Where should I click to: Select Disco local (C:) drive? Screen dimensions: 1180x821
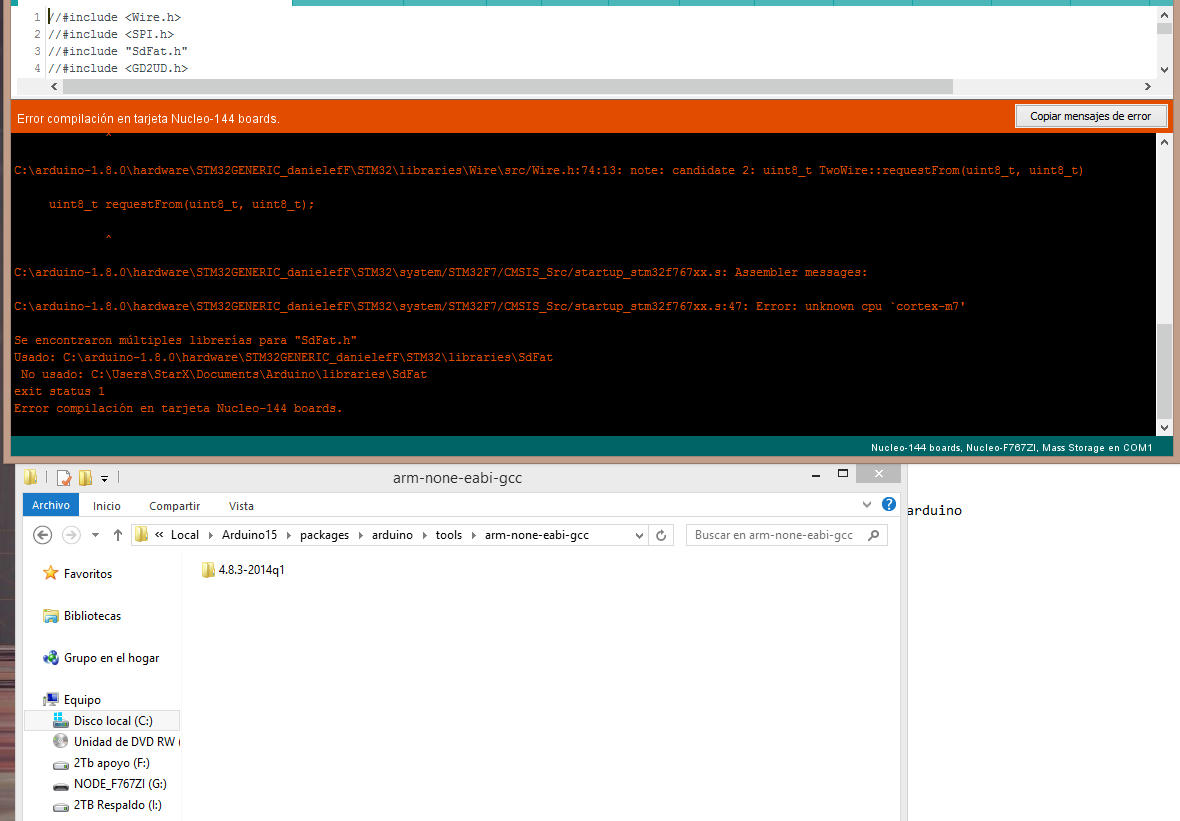click(102, 721)
